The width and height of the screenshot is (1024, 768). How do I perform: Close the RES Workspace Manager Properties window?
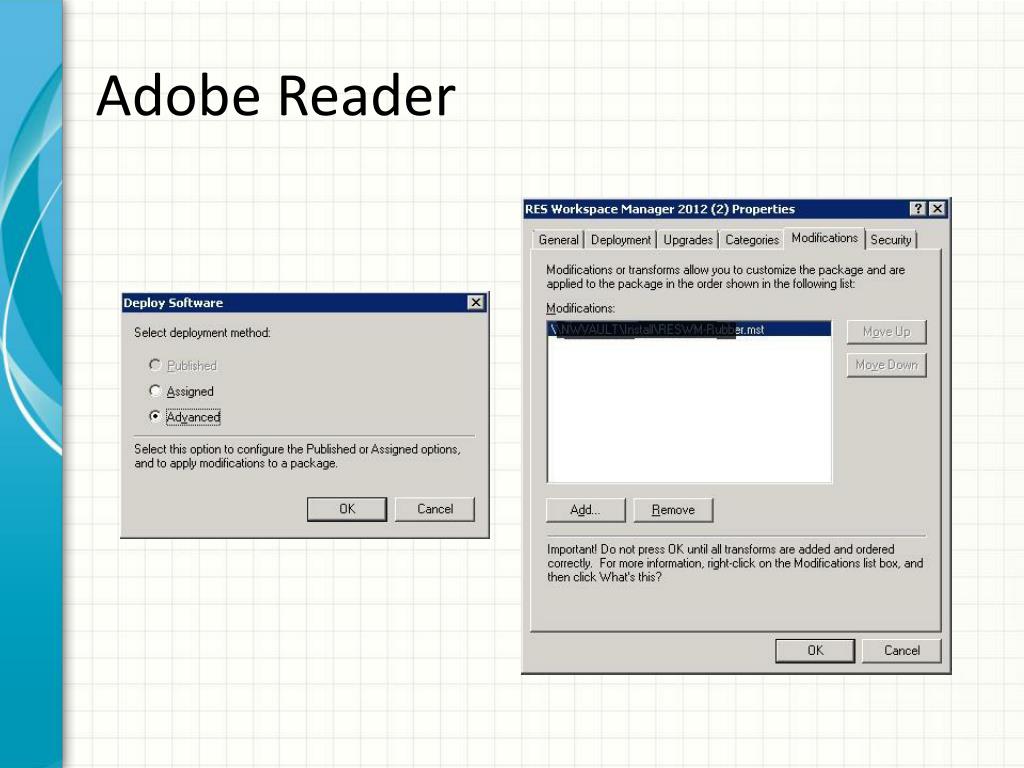pos(937,208)
